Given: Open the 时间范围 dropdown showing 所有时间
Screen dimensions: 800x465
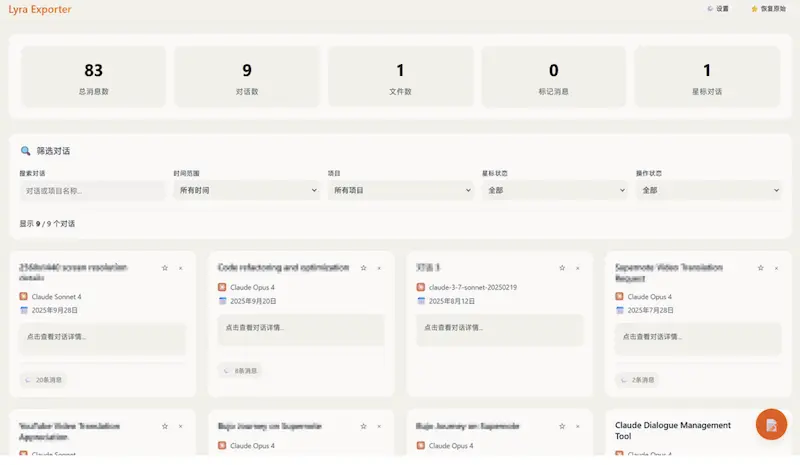Looking at the screenshot, I should 246,190.
